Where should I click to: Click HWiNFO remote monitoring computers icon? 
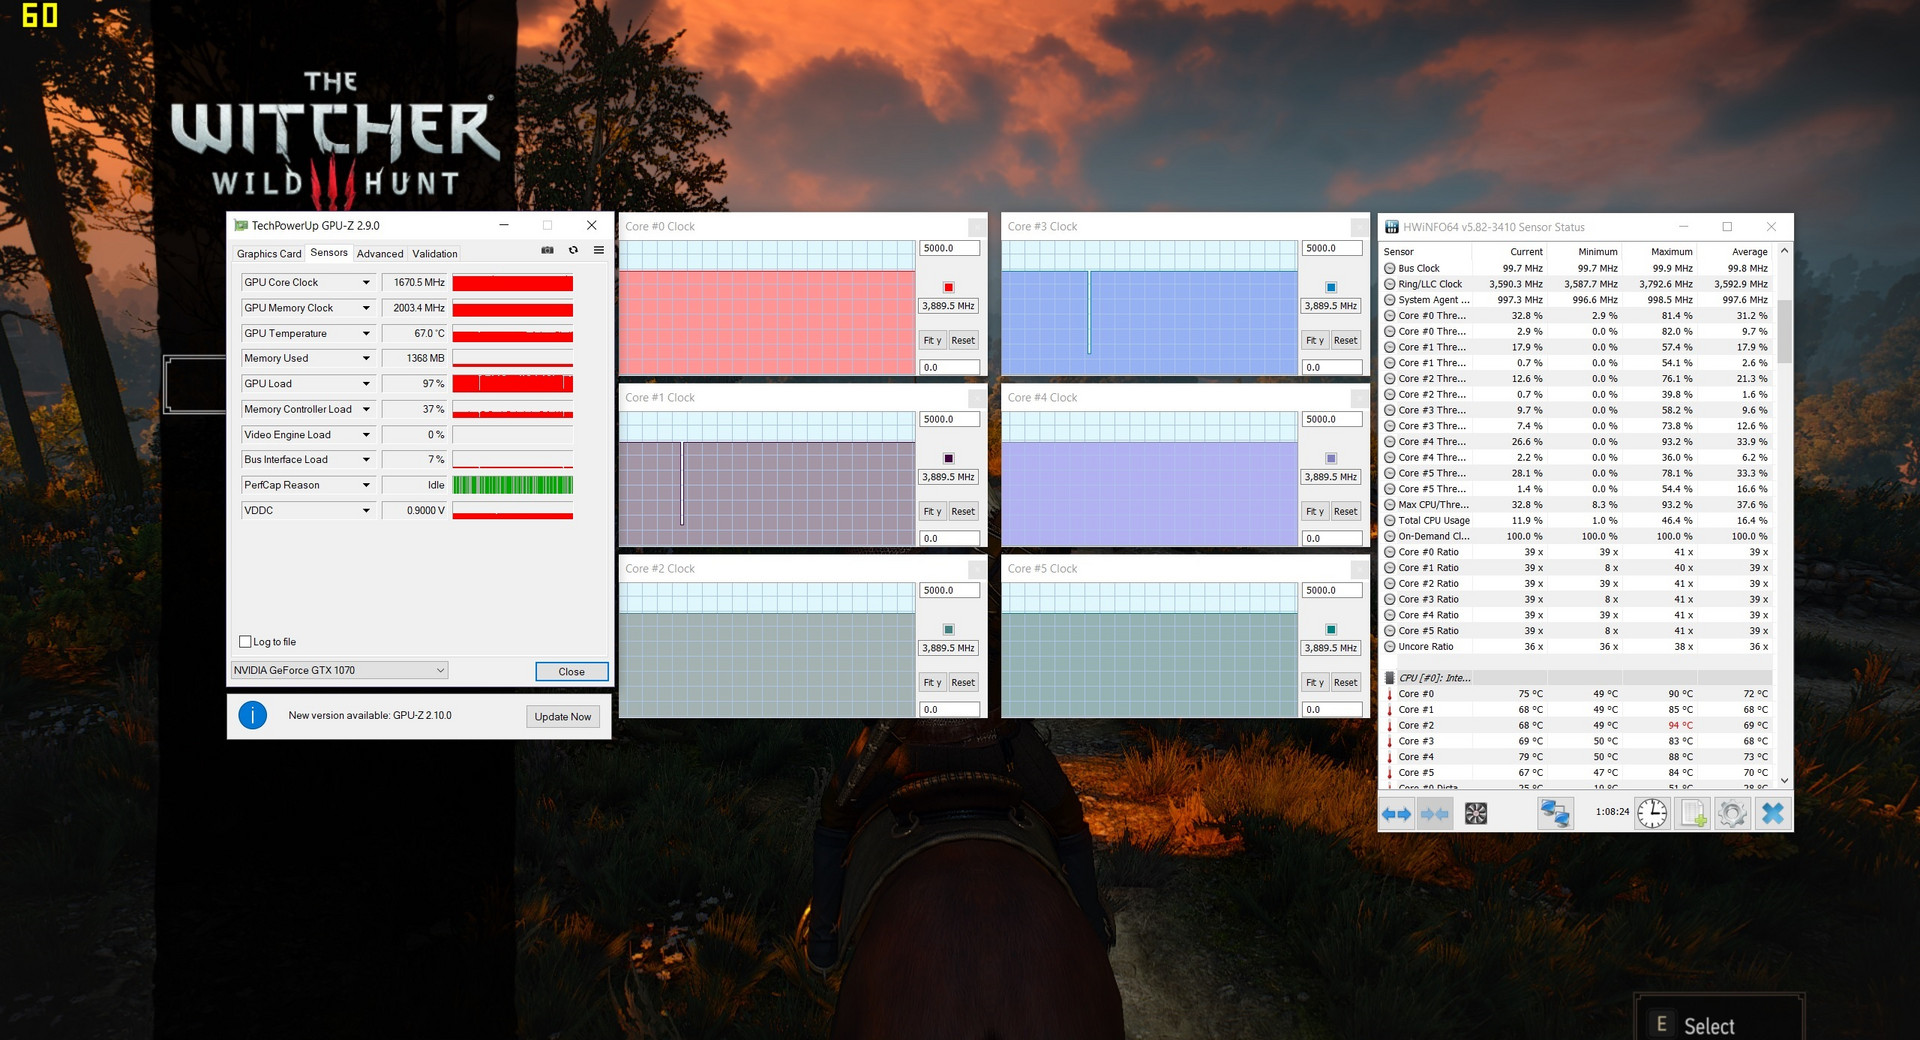click(1555, 814)
